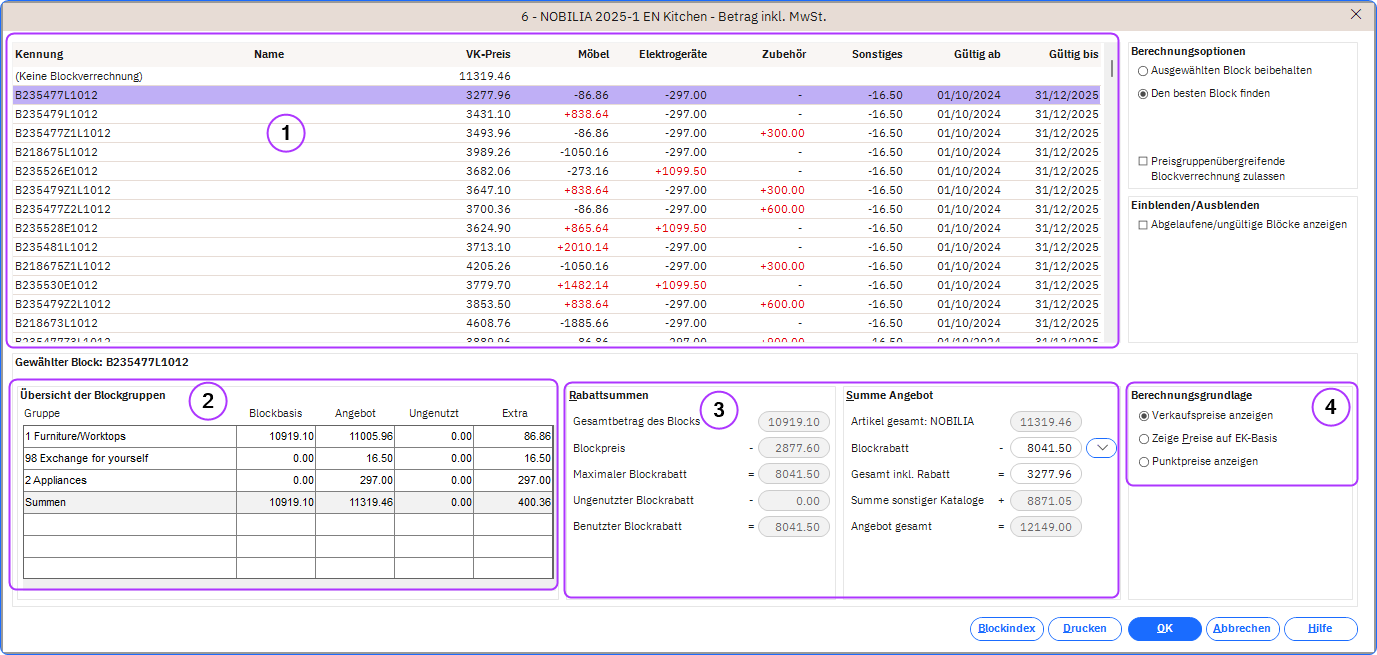Select 'Den besten Block finden' option

coord(1143,93)
